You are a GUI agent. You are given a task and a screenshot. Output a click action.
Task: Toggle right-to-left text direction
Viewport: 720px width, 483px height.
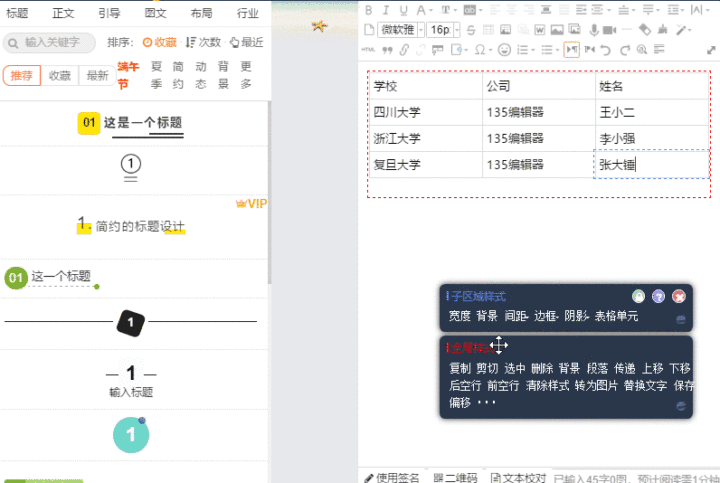590,49
